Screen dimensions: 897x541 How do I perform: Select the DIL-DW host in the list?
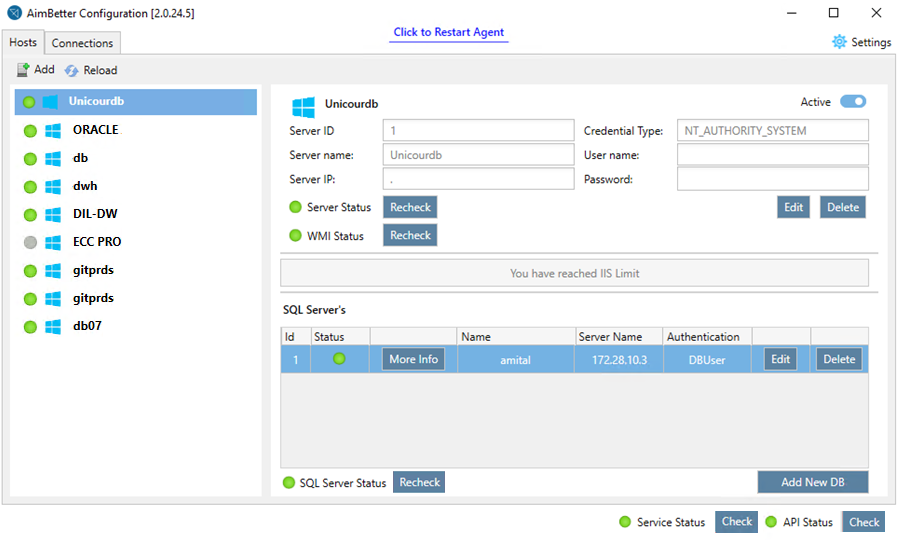136,214
